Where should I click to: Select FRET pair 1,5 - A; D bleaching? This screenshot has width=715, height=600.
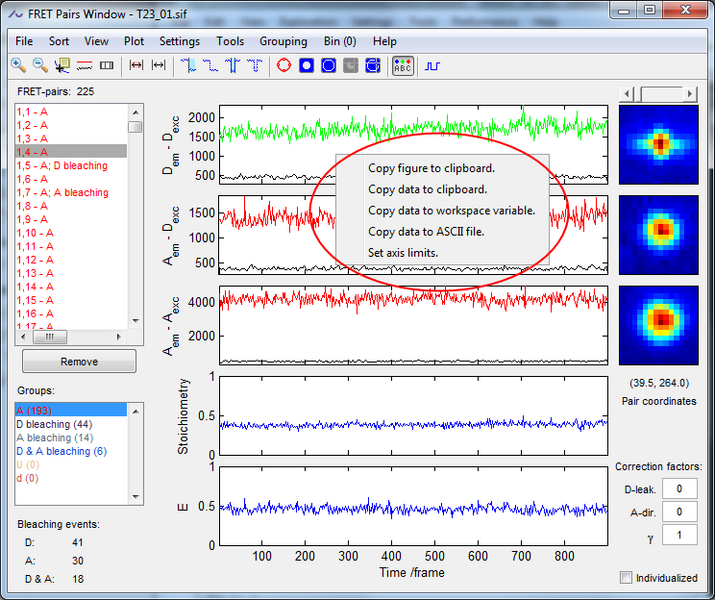[x=62, y=165]
